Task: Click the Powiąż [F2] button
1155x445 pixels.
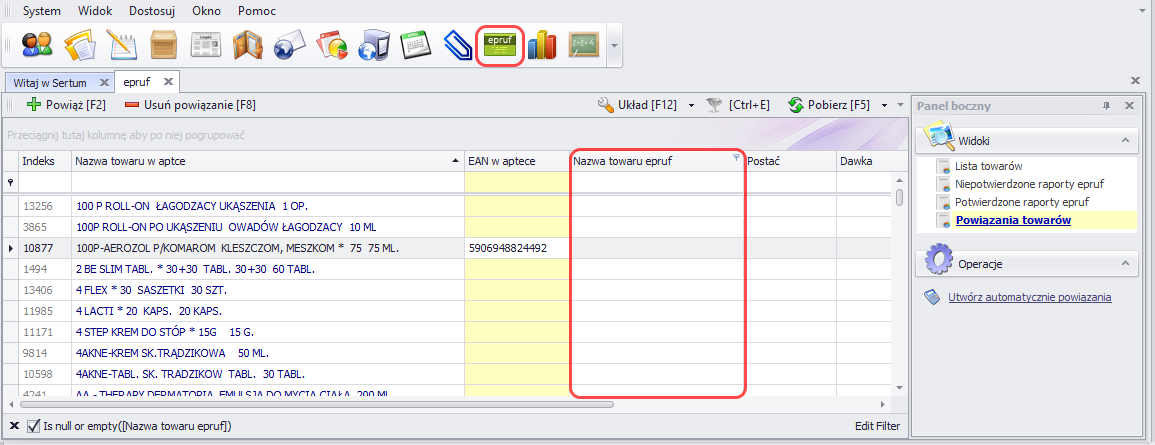Action: (66, 104)
